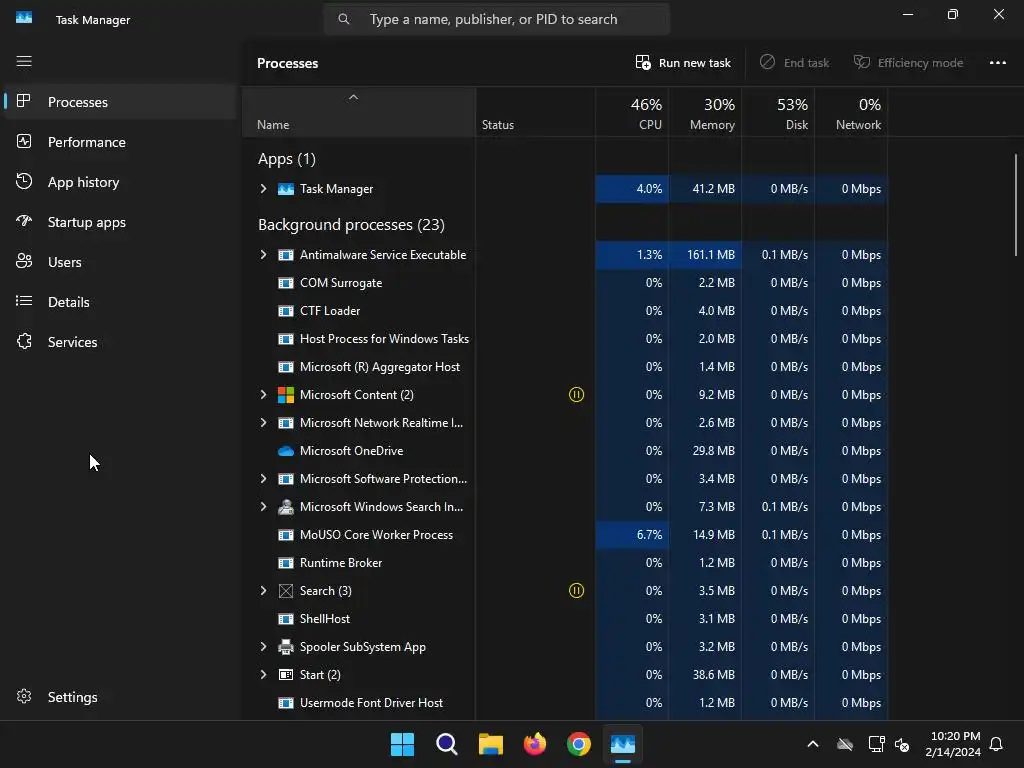Focus the name, publisher, or PID search box
The width and height of the screenshot is (1024, 768).
coord(496,19)
